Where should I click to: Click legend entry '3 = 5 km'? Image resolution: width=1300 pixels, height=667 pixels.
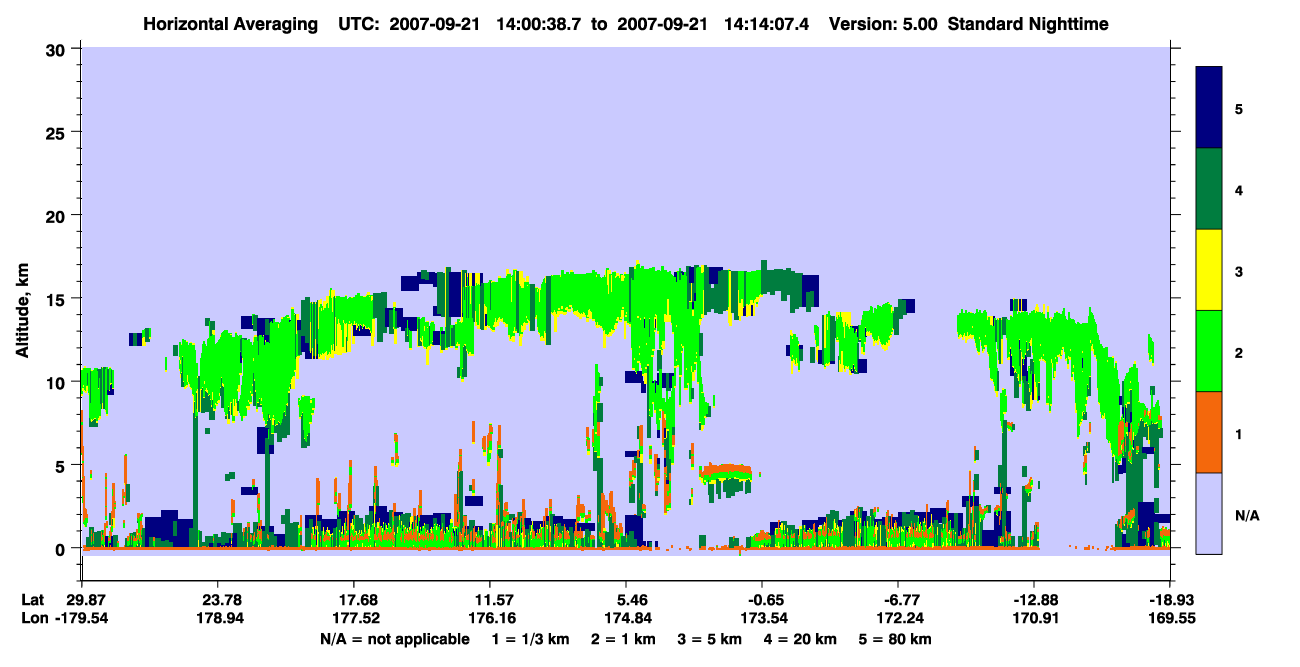click(709, 639)
